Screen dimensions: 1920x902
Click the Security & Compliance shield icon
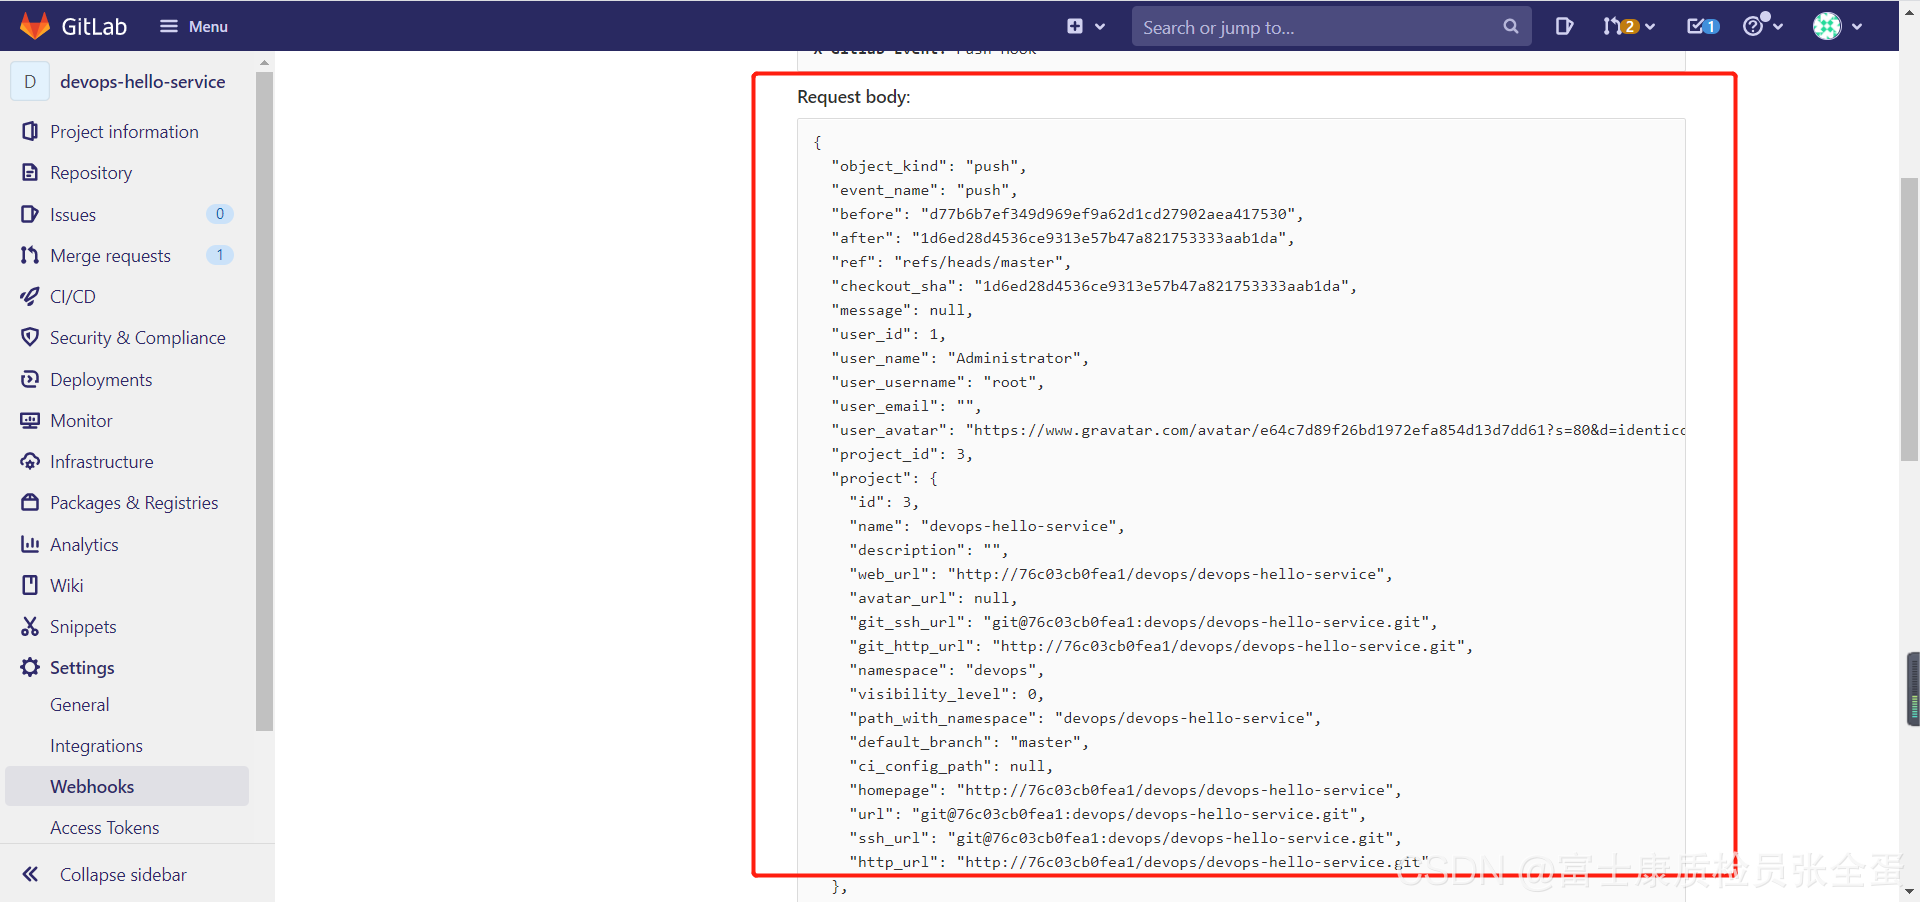pos(30,337)
